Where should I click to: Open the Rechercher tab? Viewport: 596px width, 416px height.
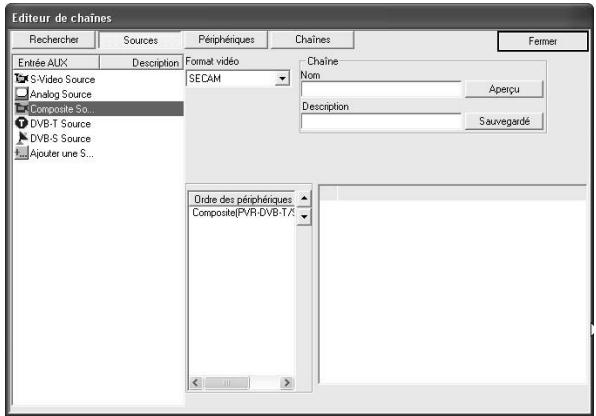tap(54, 40)
